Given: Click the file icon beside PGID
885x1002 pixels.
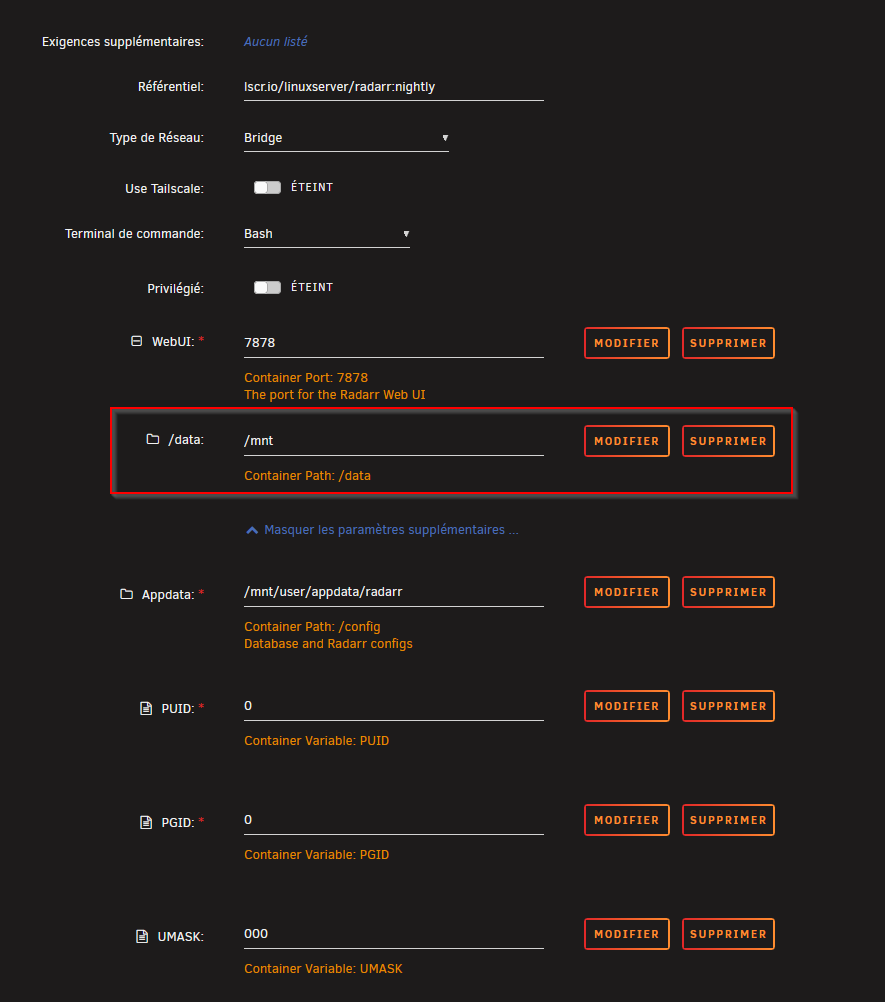Looking at the screenshot, I should (146, 822).
